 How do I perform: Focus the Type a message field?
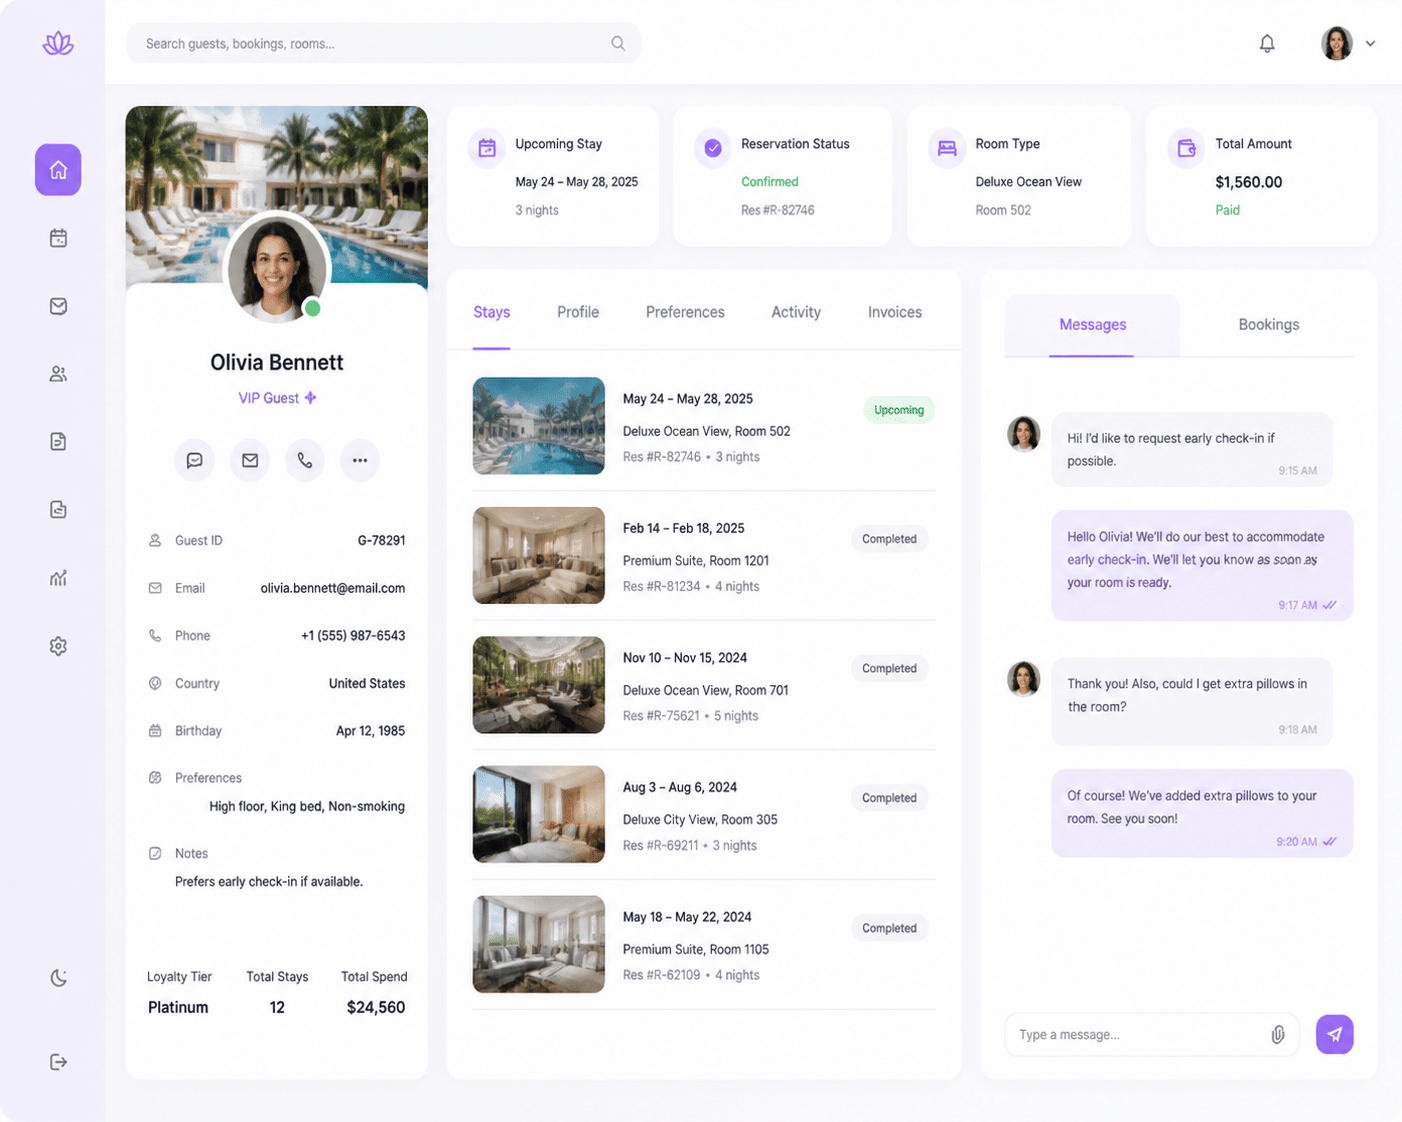[x=1151, y=1034]
